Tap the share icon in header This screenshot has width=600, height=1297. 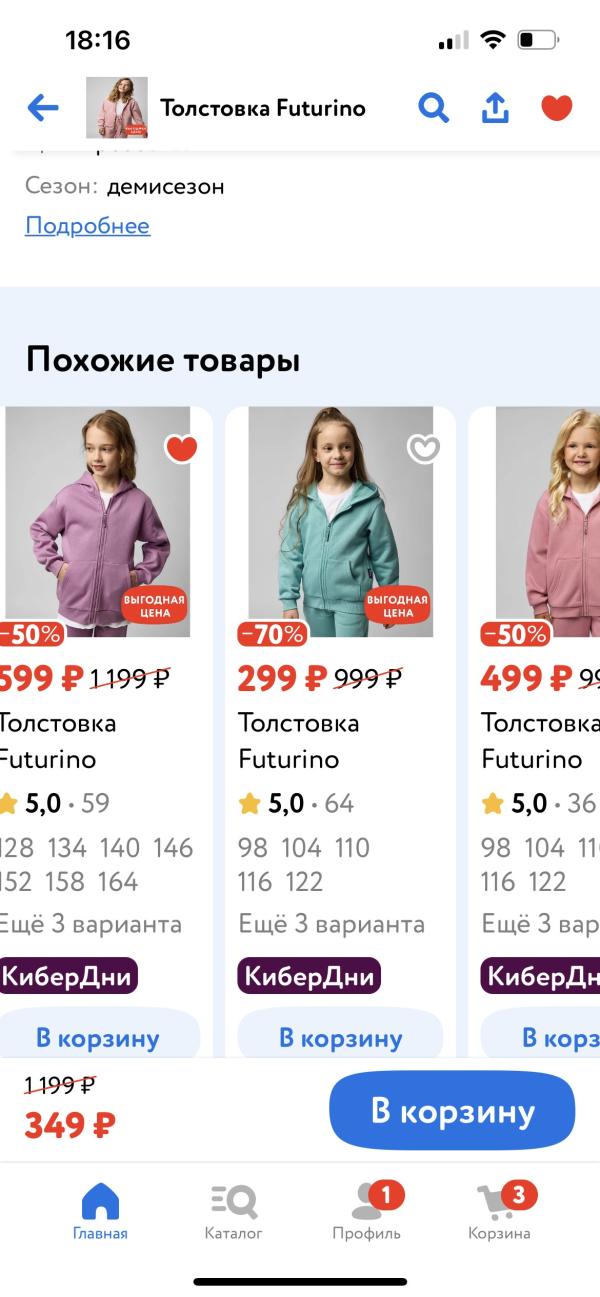(x=495, y=108)
